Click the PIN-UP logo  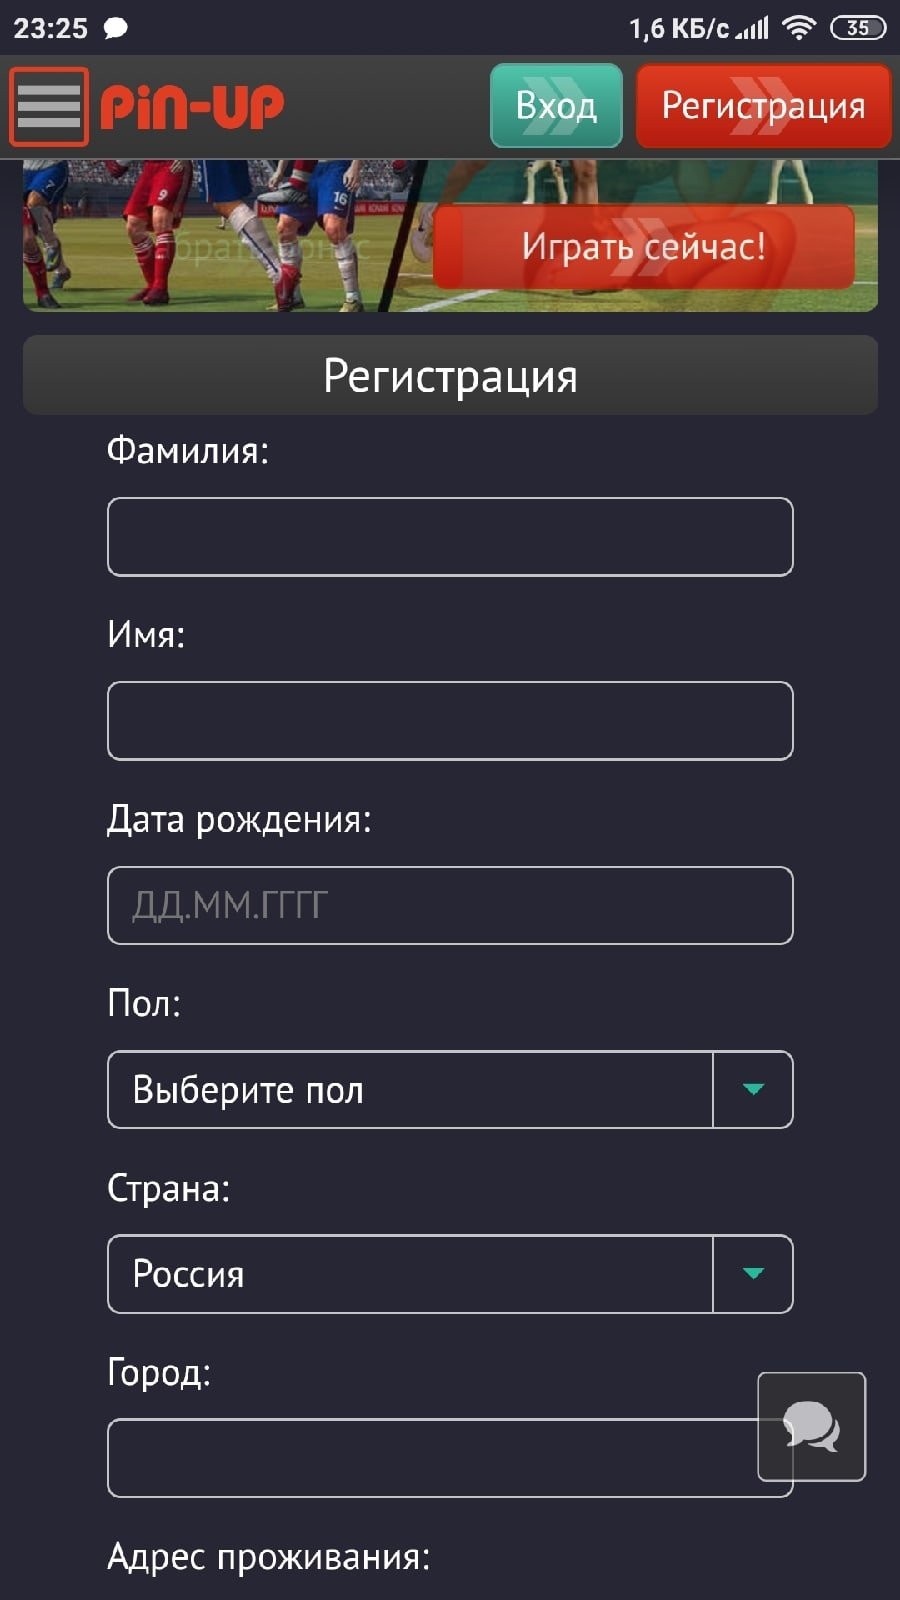pyautogui.click(x=190, y=103)
